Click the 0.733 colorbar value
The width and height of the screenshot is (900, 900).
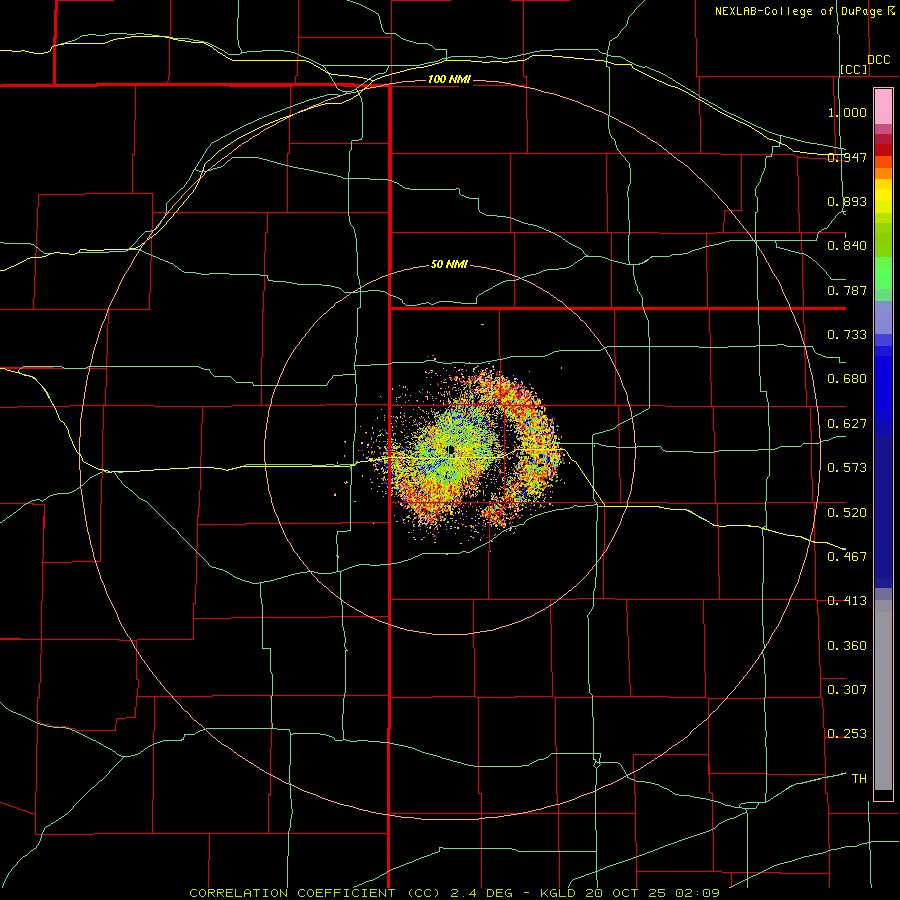click(847, 335)
